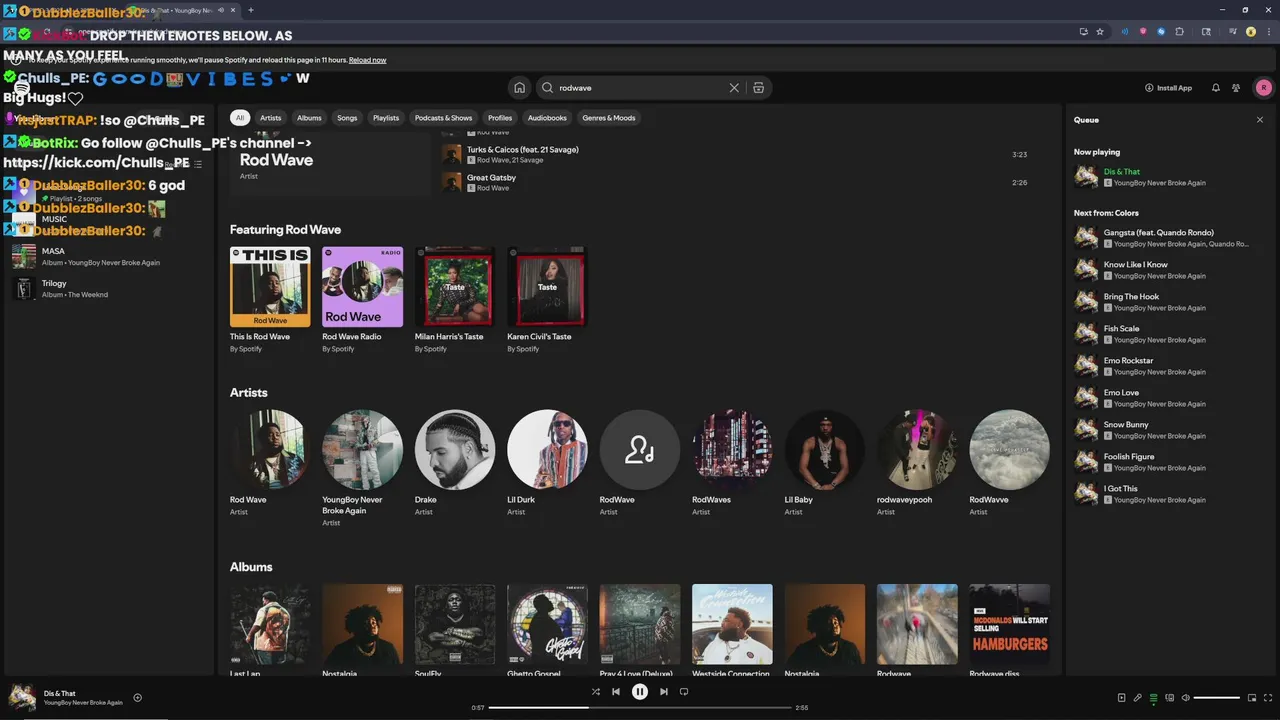Enter full screen mode icon
Image resolution: width=1280 pixels, height=720 pixels.
1267,698
